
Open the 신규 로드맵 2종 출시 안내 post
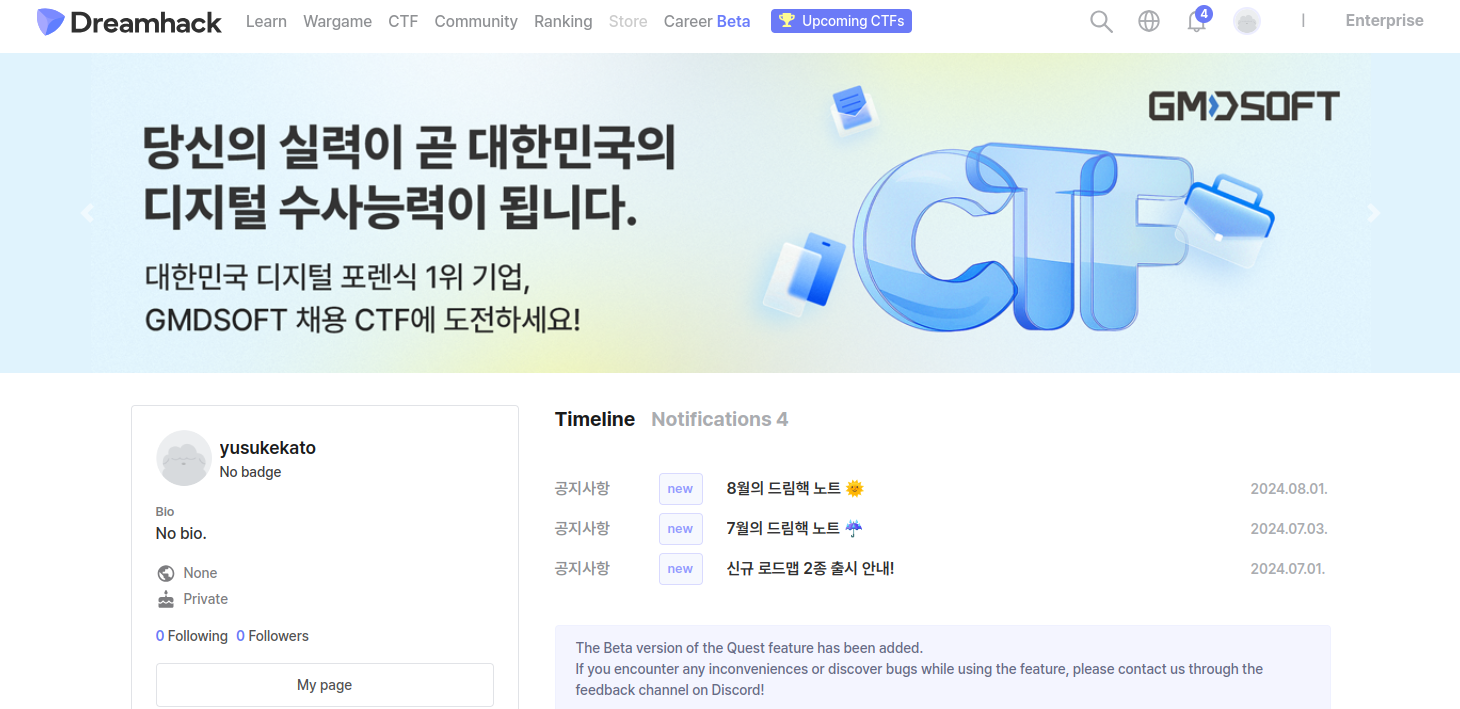[x=810, y=569]
